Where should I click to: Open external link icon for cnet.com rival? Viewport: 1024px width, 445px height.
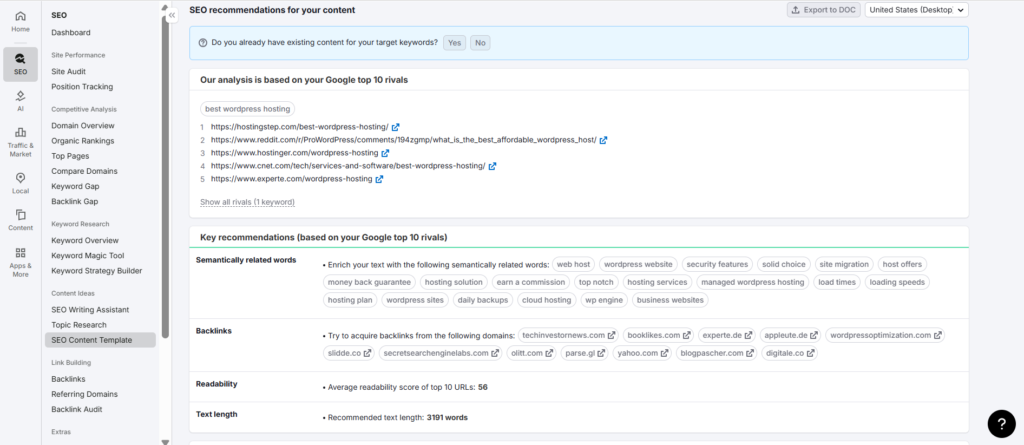(x=492, y=166)
